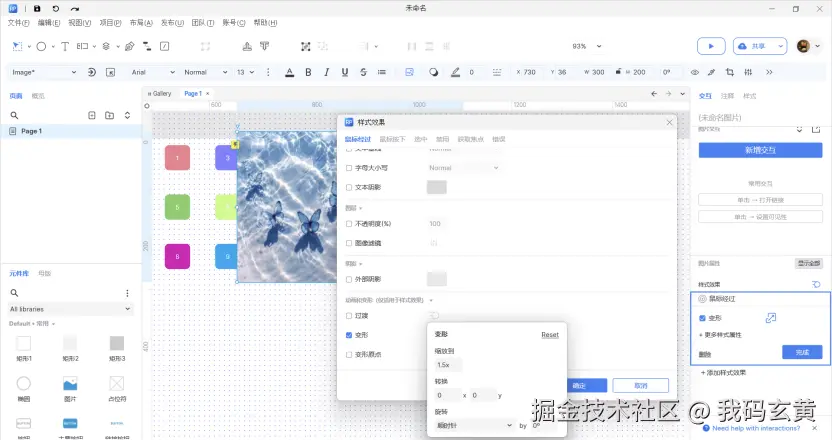Click the preview play button
Image resolution: width=832 pixels, height=440 pixels.
(x=711, y=46)
